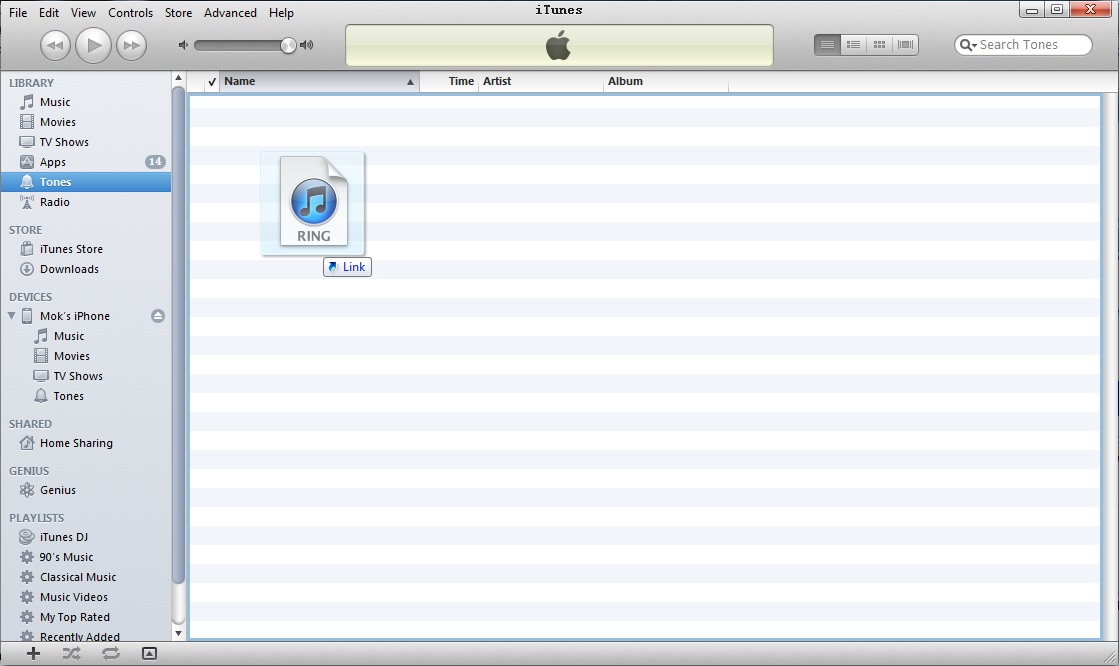Show or hide the artwork viewer
Viewport: 1119px width, 666px height.
(x=149, y=653)
